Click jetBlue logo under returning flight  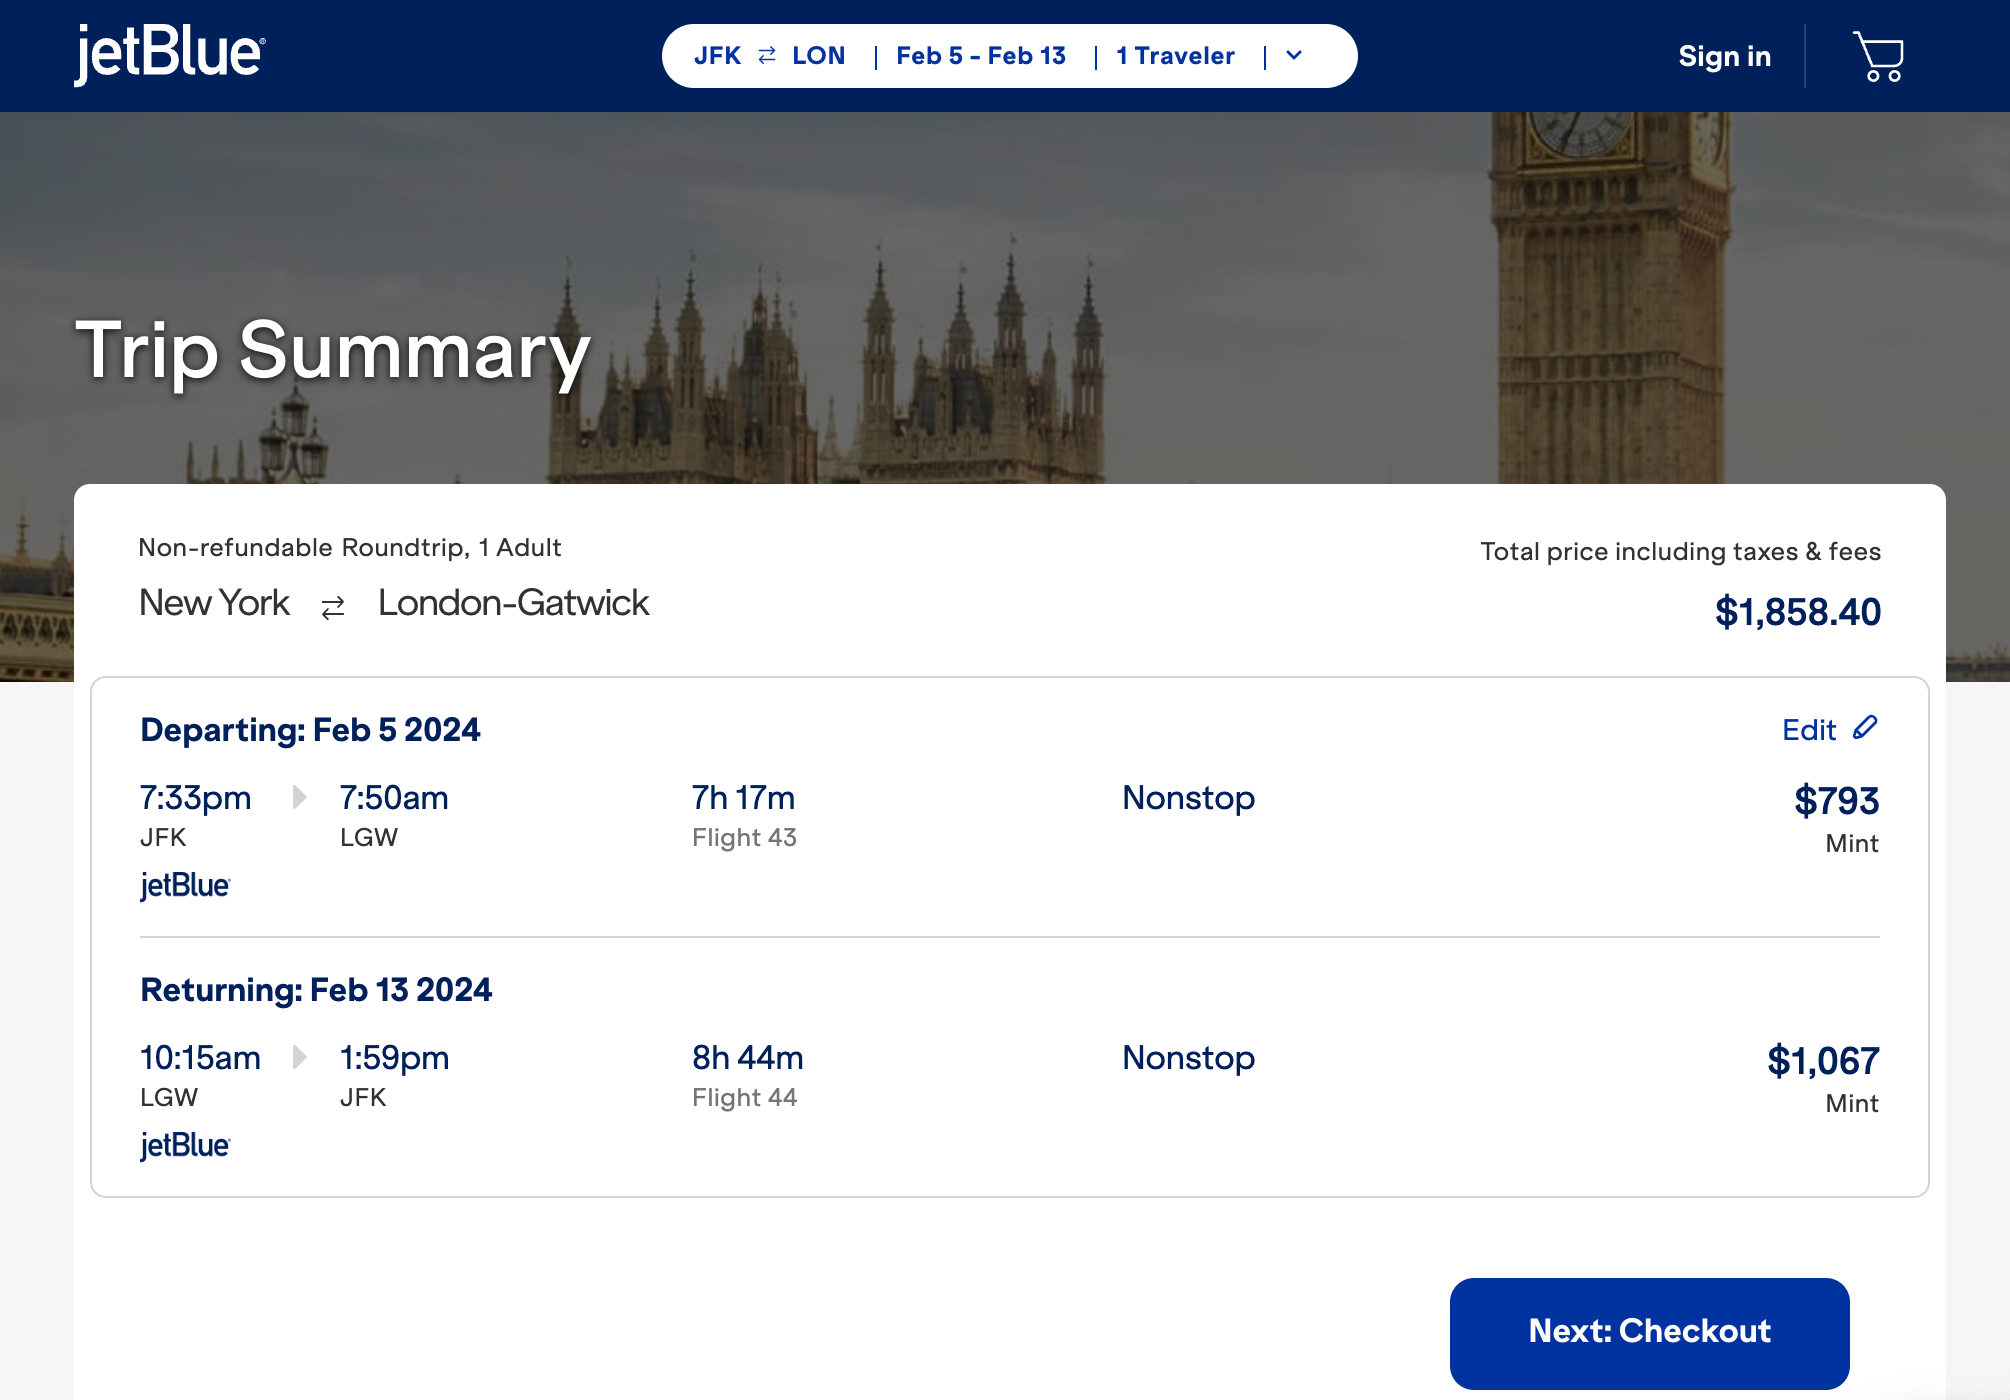(x=185, y=1145)
